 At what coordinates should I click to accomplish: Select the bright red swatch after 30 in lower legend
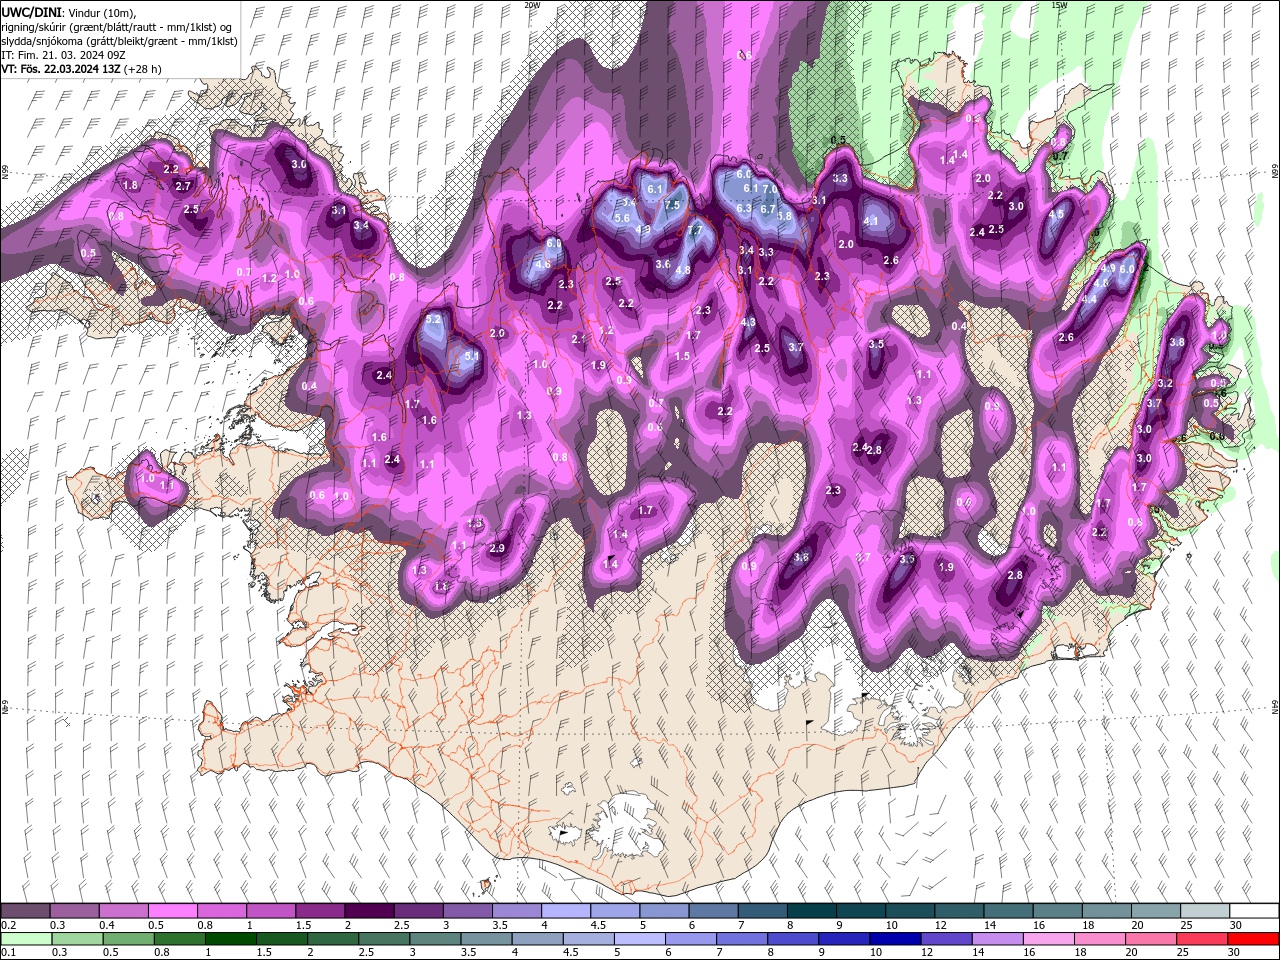coord(1253,939)
